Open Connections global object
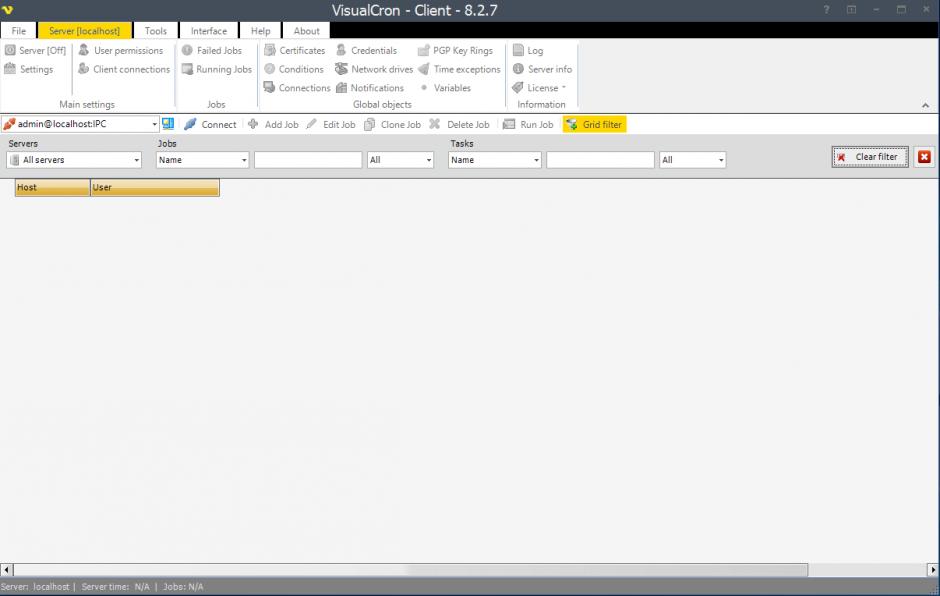Screen dimensions: 940x596 click(297, 88)
